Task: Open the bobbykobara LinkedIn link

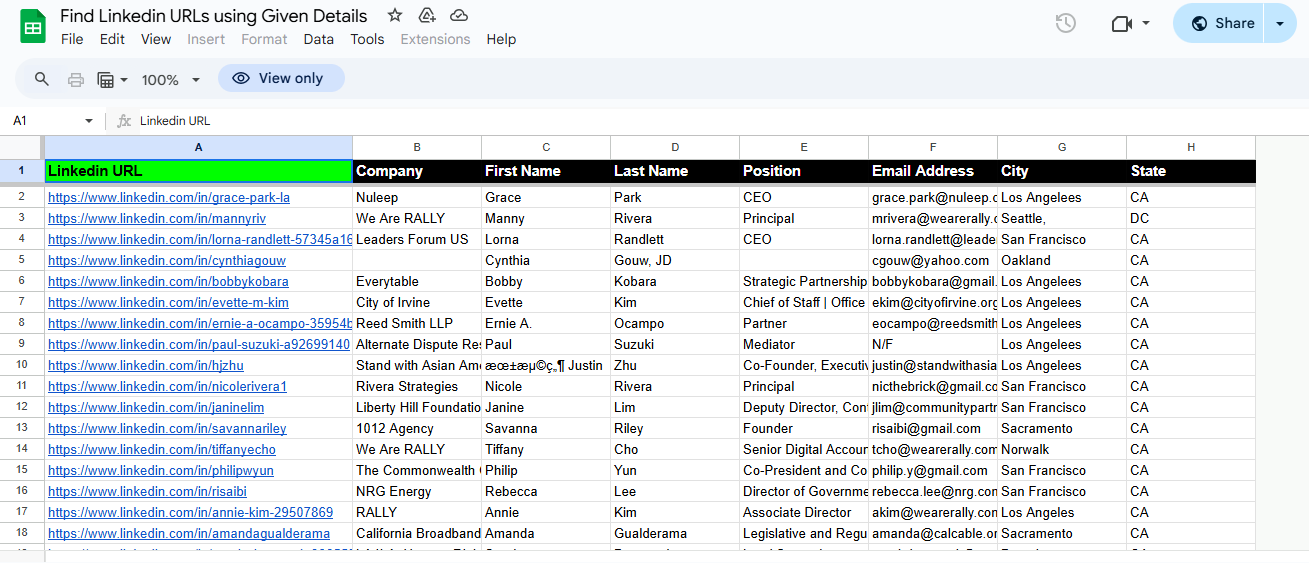Action: [168, 282]
